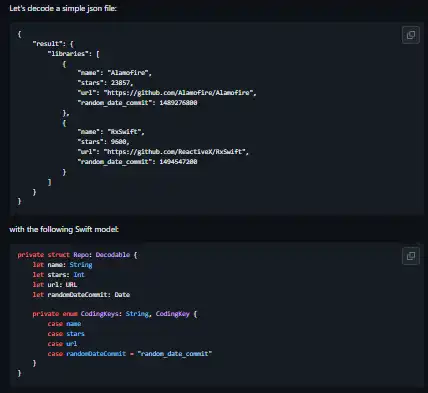Click the "case url" line
Image resolution: width=428 pixels, height=393 pixels.
click(x=62, y=344)
